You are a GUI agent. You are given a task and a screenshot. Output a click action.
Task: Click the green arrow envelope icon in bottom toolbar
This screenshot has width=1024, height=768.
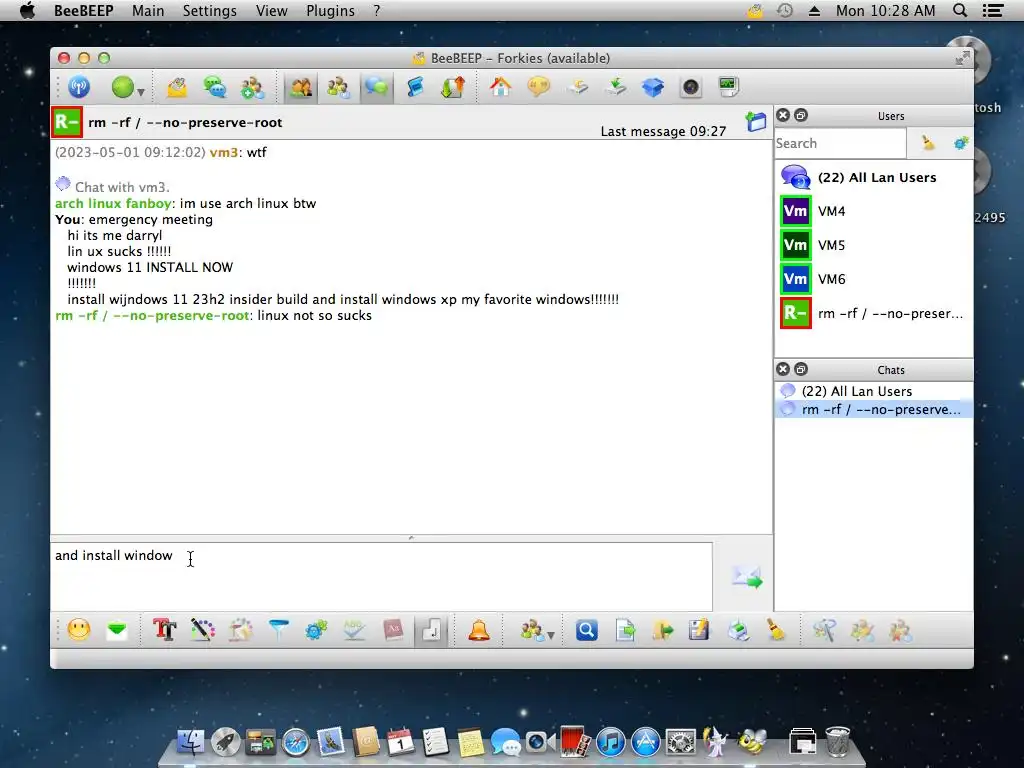pyautogui.click(x=117, y=630)
